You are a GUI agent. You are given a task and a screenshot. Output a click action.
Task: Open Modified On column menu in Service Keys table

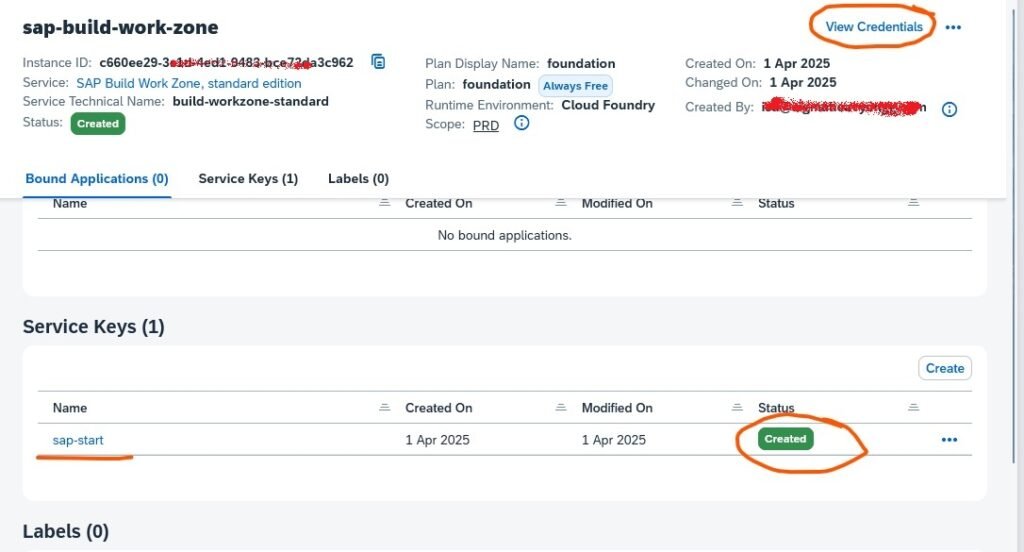[737, 408]
